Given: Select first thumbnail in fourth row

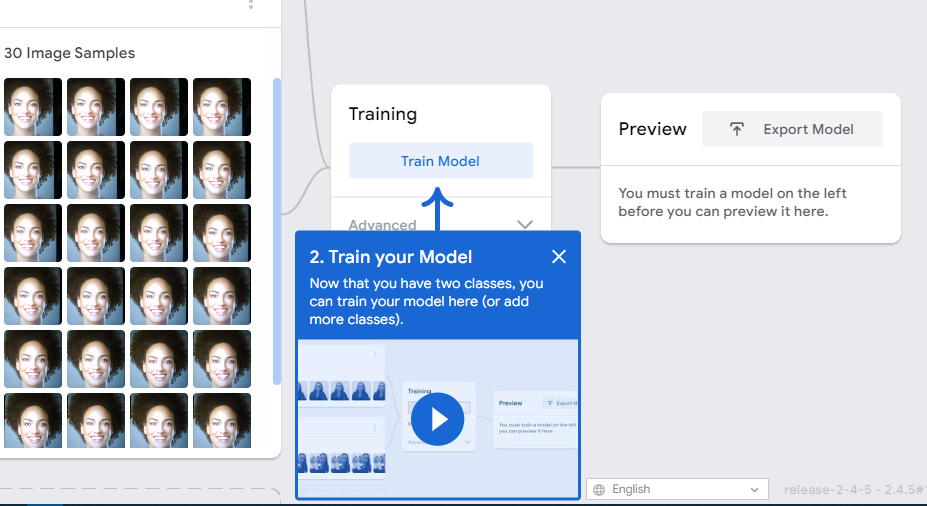Looking at the screenshot, I should (x=33, y=296).
